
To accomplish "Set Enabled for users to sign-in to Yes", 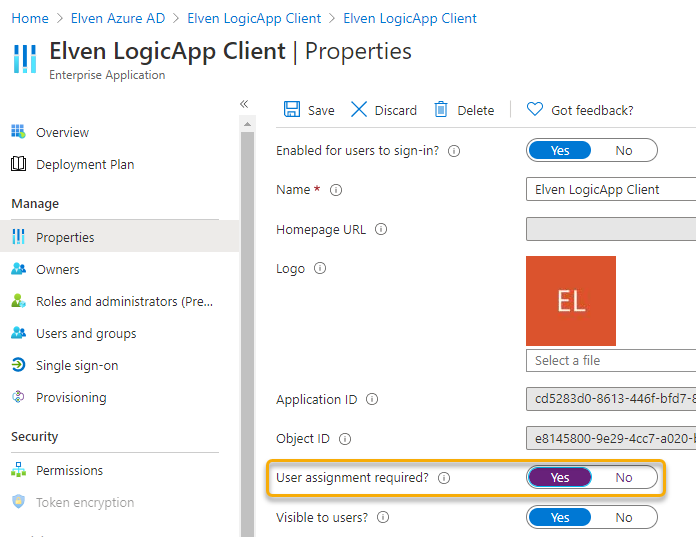I will click(560, 150).
